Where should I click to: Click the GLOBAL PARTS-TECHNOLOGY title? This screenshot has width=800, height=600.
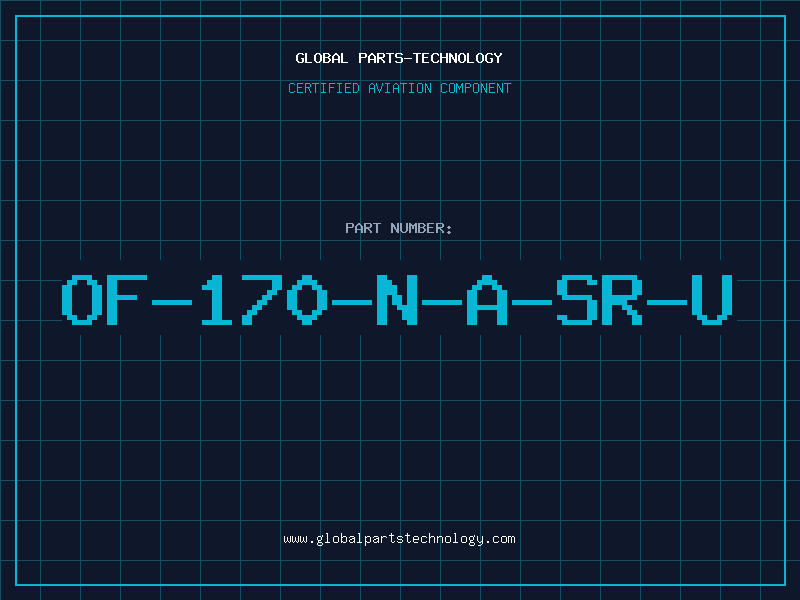[399, 58]
